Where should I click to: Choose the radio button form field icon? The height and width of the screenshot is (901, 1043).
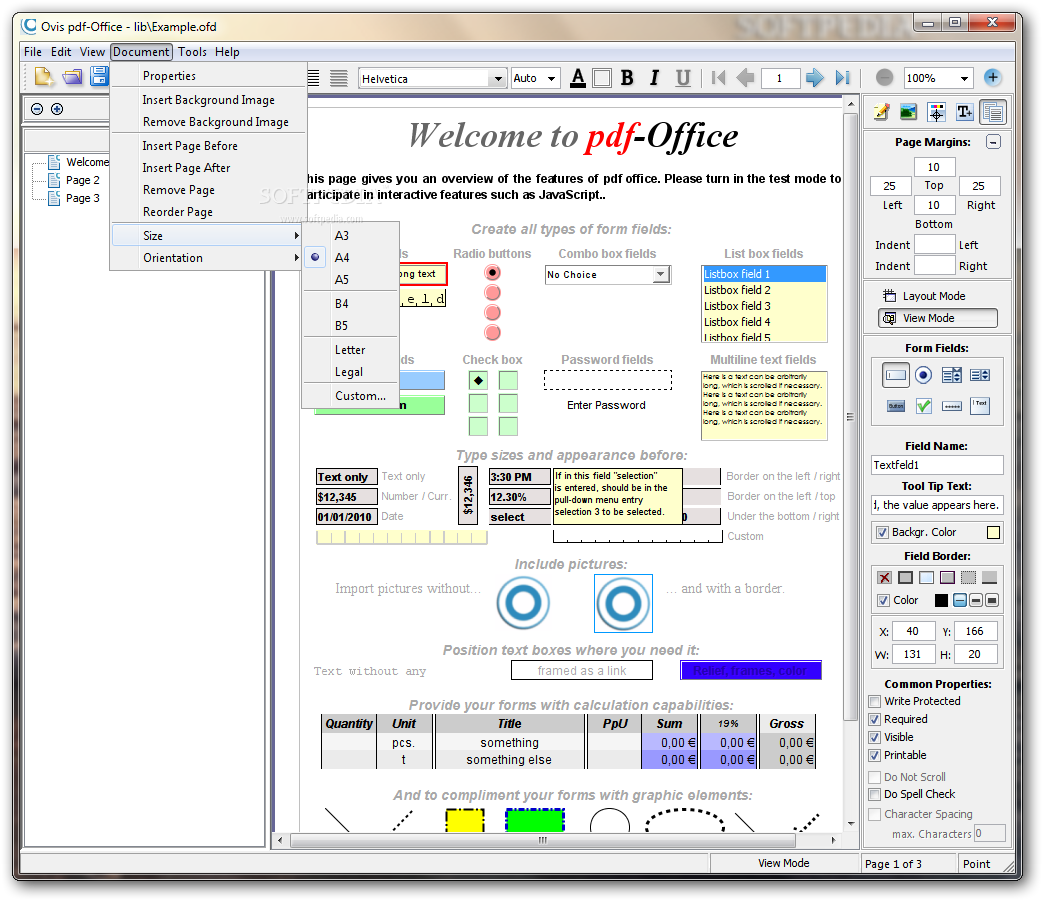[x=923, y=375]
